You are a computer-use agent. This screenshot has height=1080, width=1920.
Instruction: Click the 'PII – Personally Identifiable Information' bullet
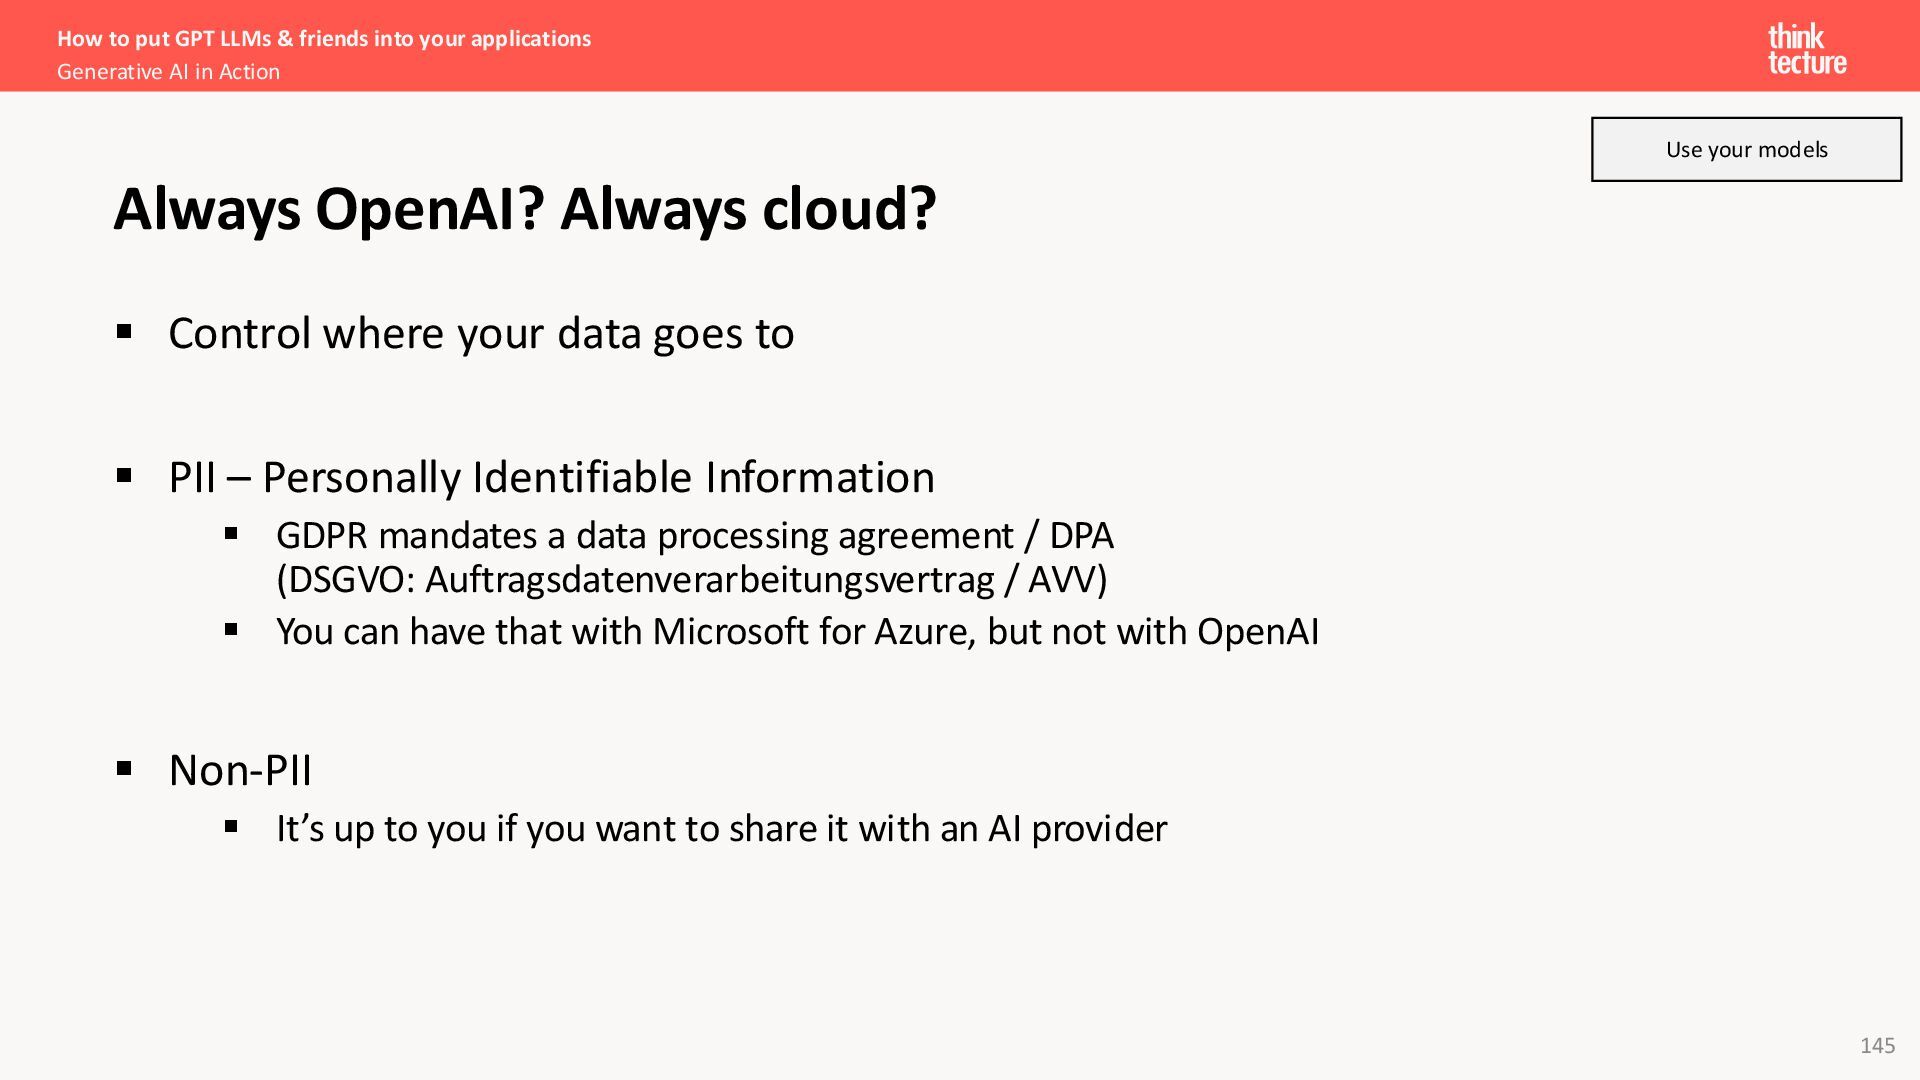[551, 477]
